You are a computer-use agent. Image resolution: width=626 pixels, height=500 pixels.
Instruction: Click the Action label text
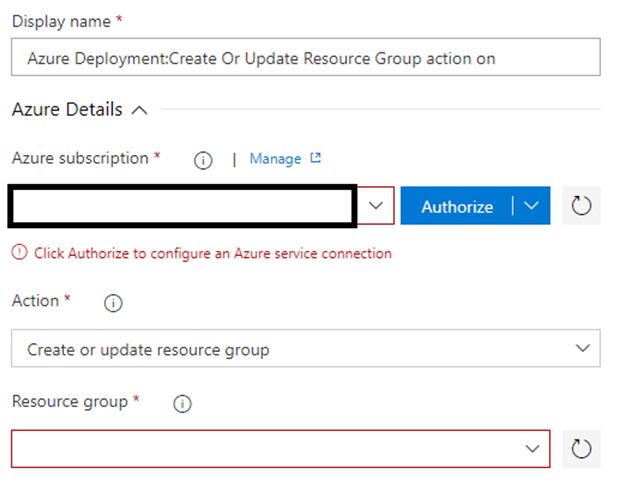(x=35, y=301)
